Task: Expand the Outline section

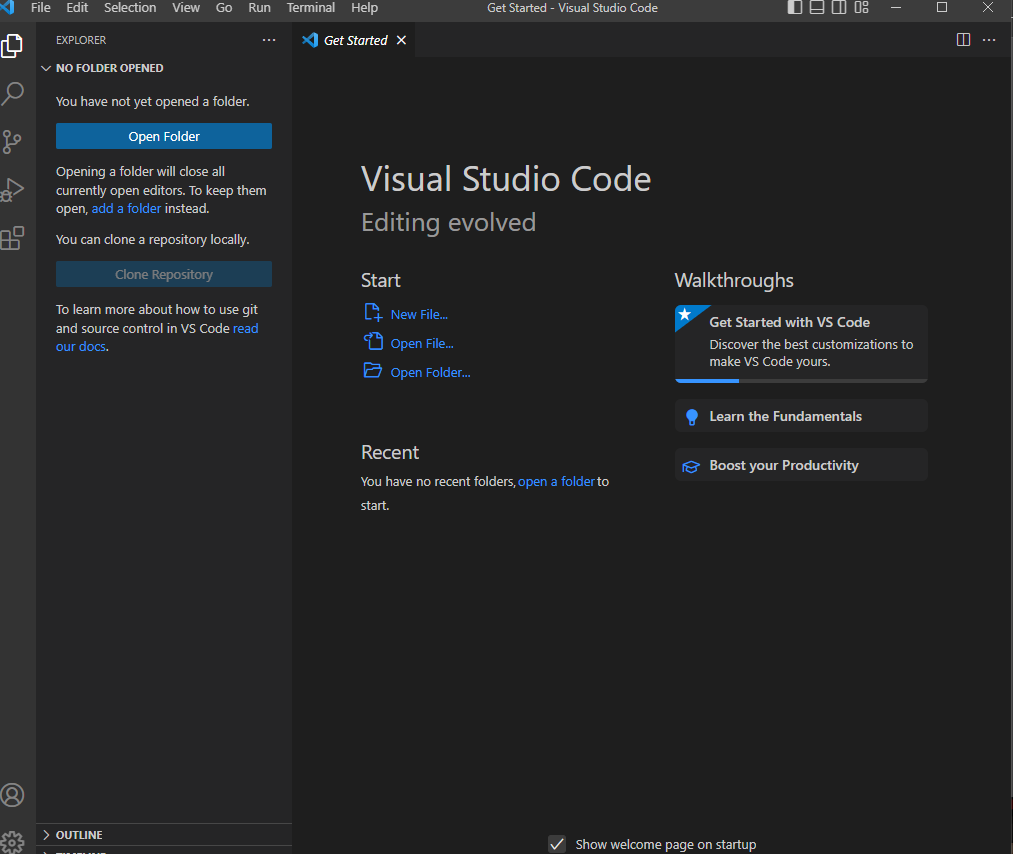Action: coord(46,835)
